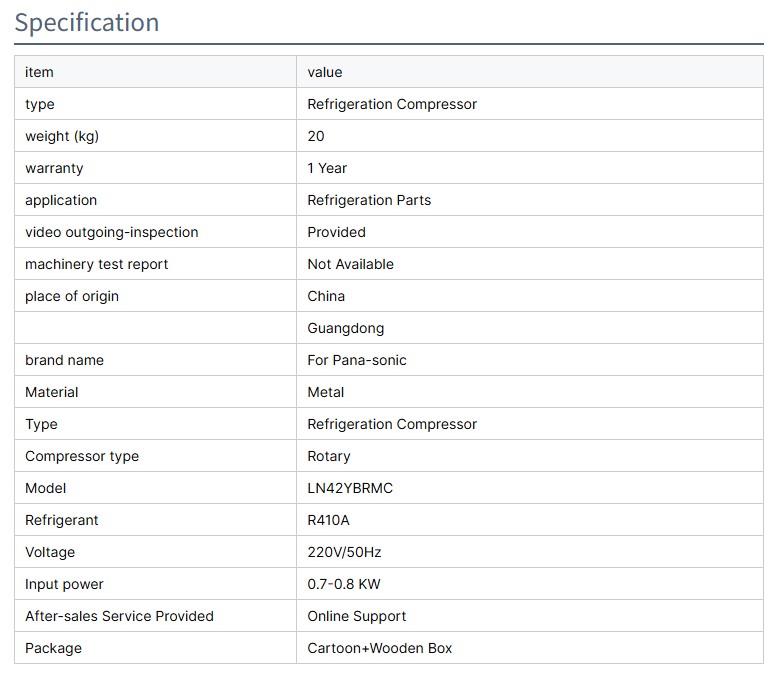This screenshot has width=778, height=677.
Task: Click the Rotary compressor type value
Action: (329, 456)
